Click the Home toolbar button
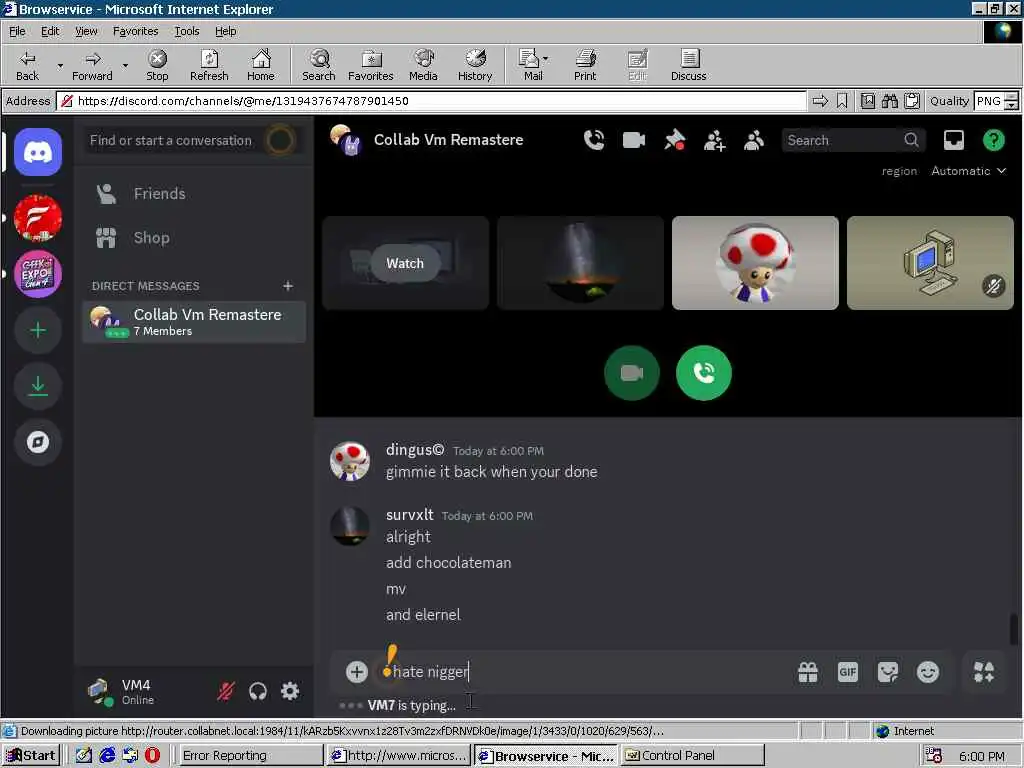This screenshot has height=768, width=1024. click(261, 65)
